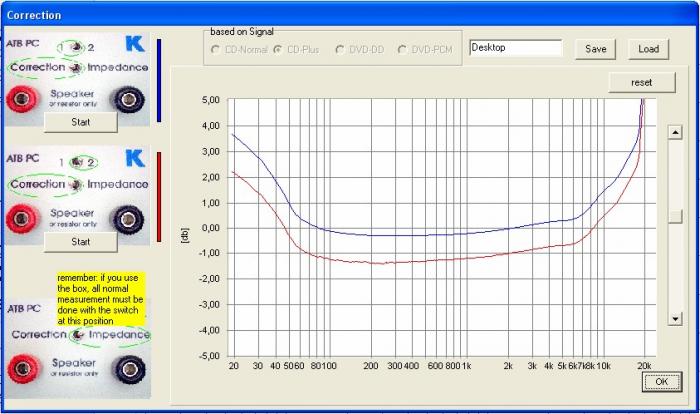Click the black speaker jack in bottom panel
Image resolution: width=700 pixels, height=414 pixels.
128,369
